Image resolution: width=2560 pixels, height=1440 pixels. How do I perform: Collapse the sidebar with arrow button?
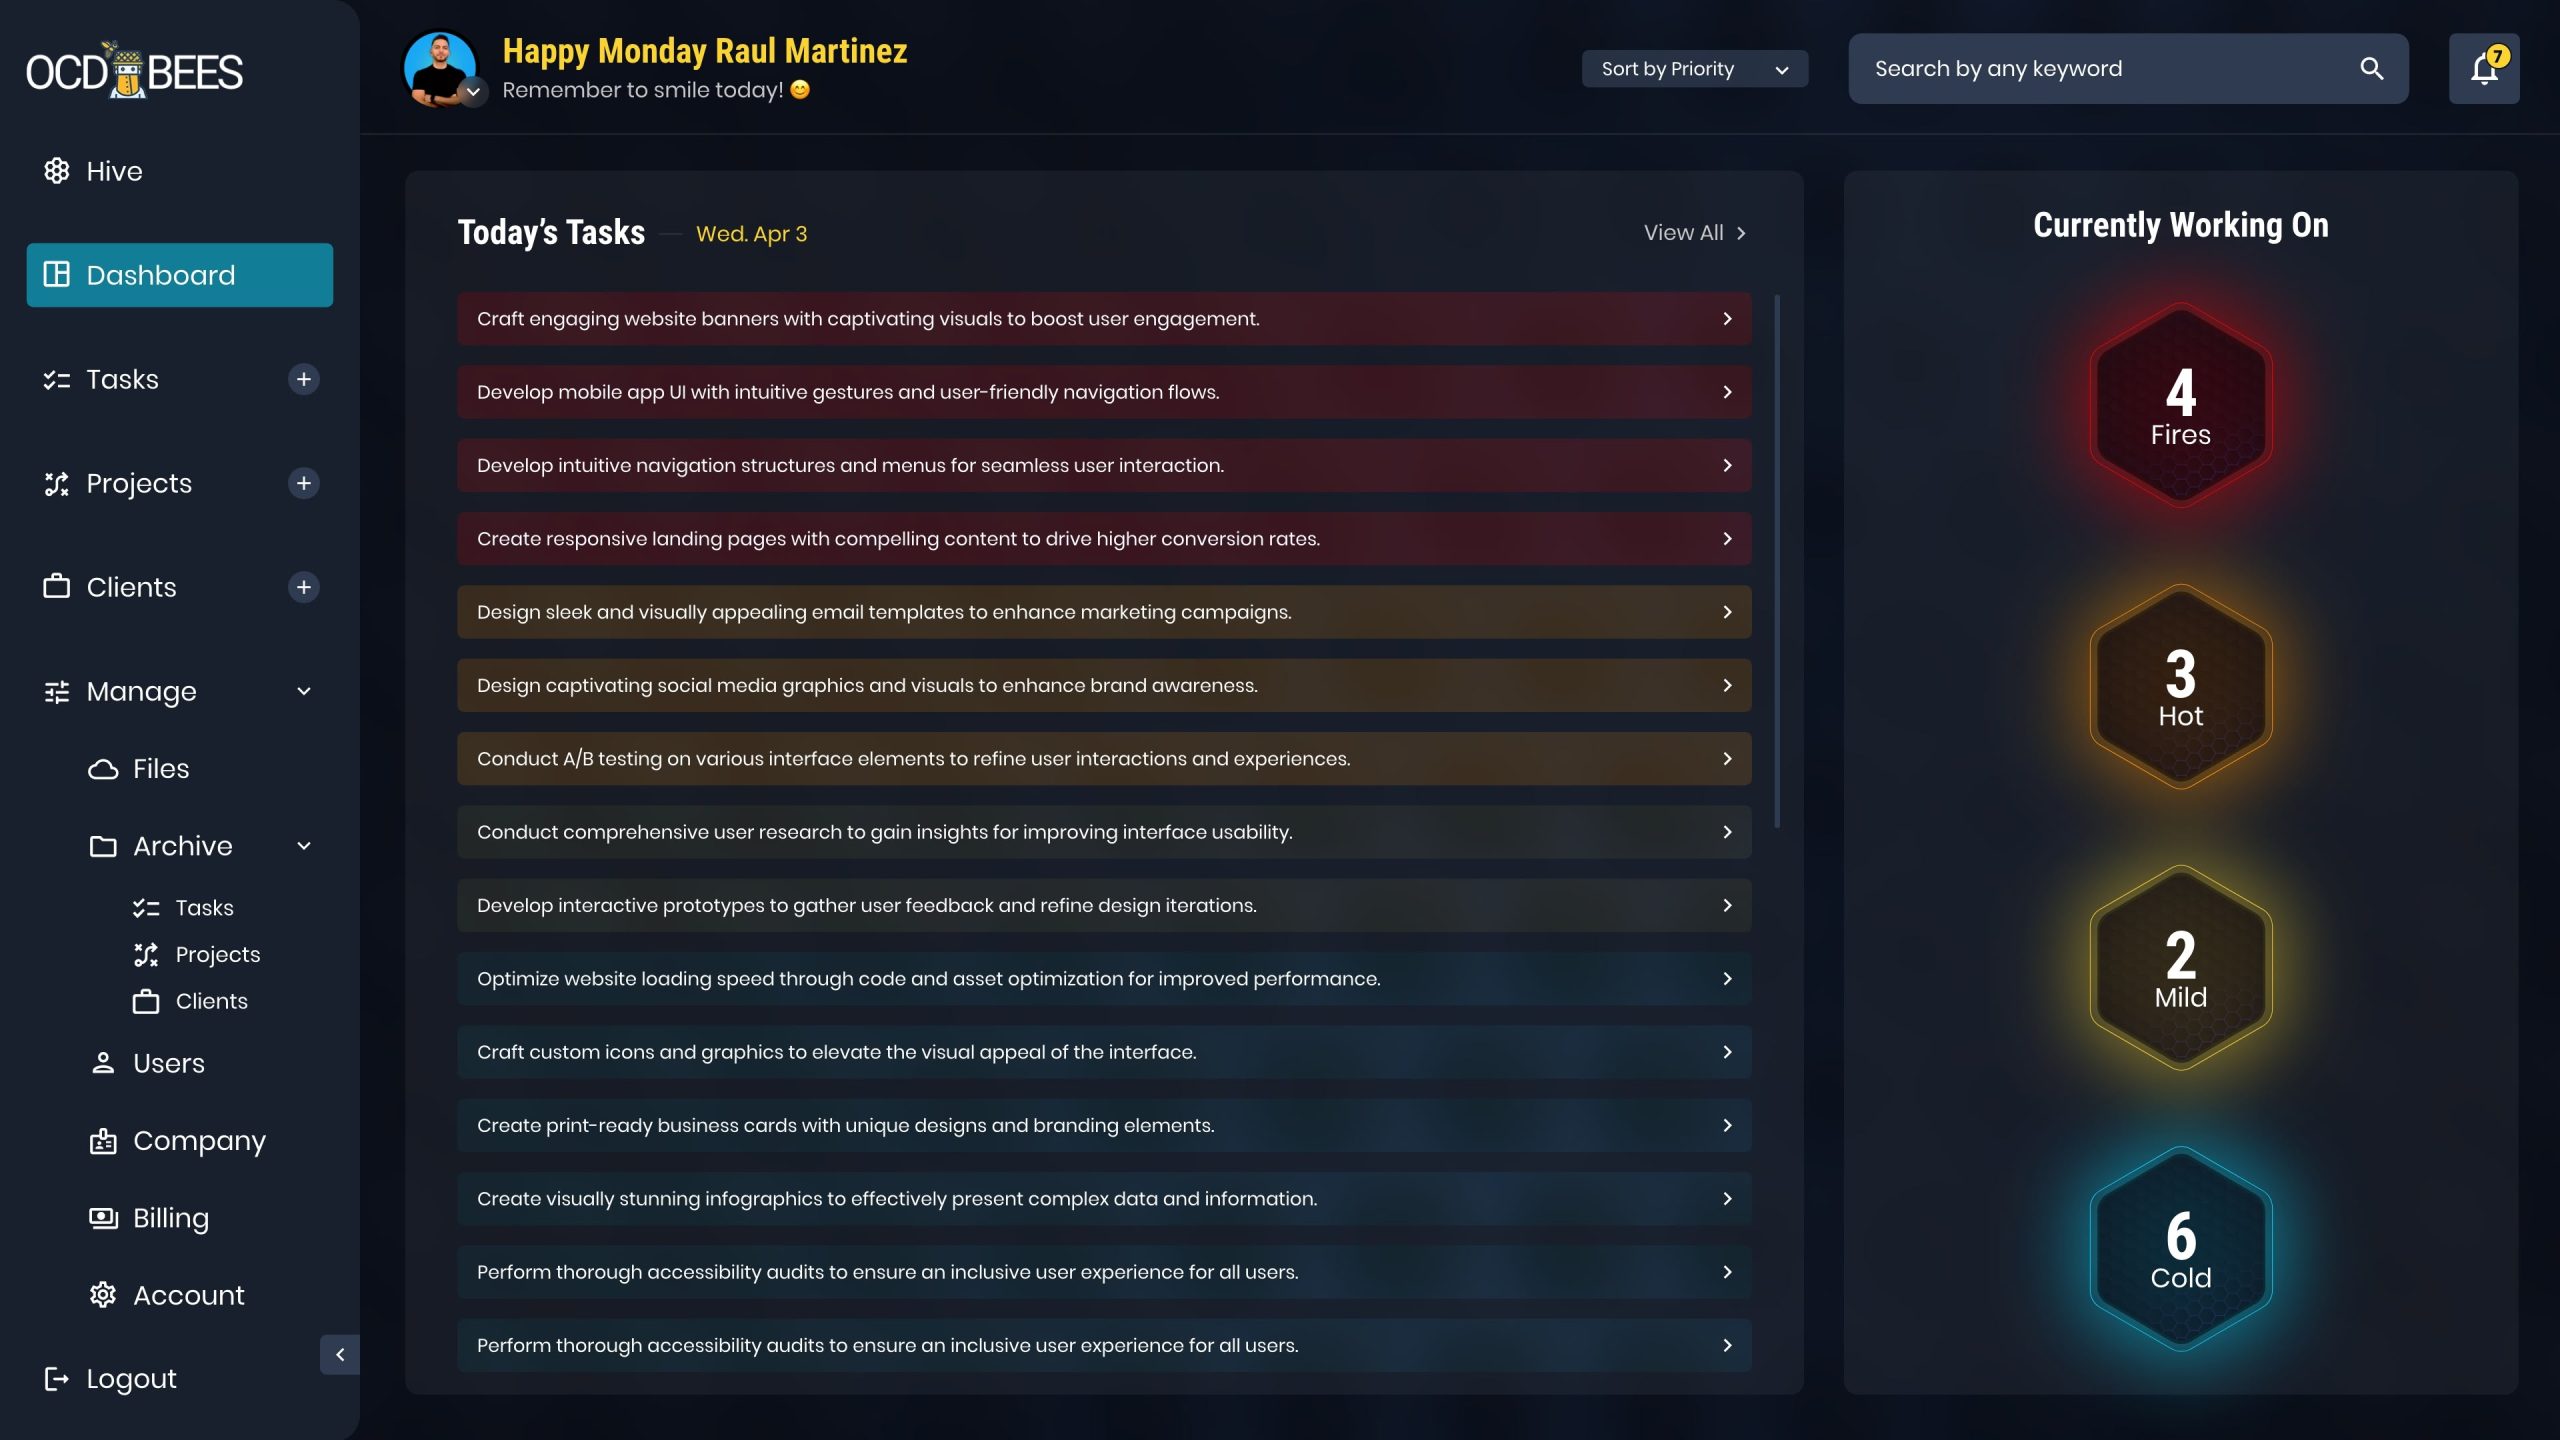[x=340, y=1355]
